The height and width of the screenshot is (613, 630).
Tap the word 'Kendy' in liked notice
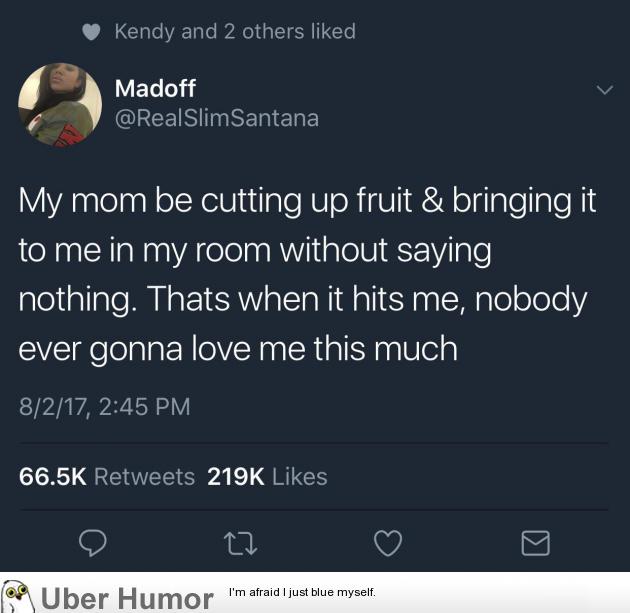click(145, 32)
